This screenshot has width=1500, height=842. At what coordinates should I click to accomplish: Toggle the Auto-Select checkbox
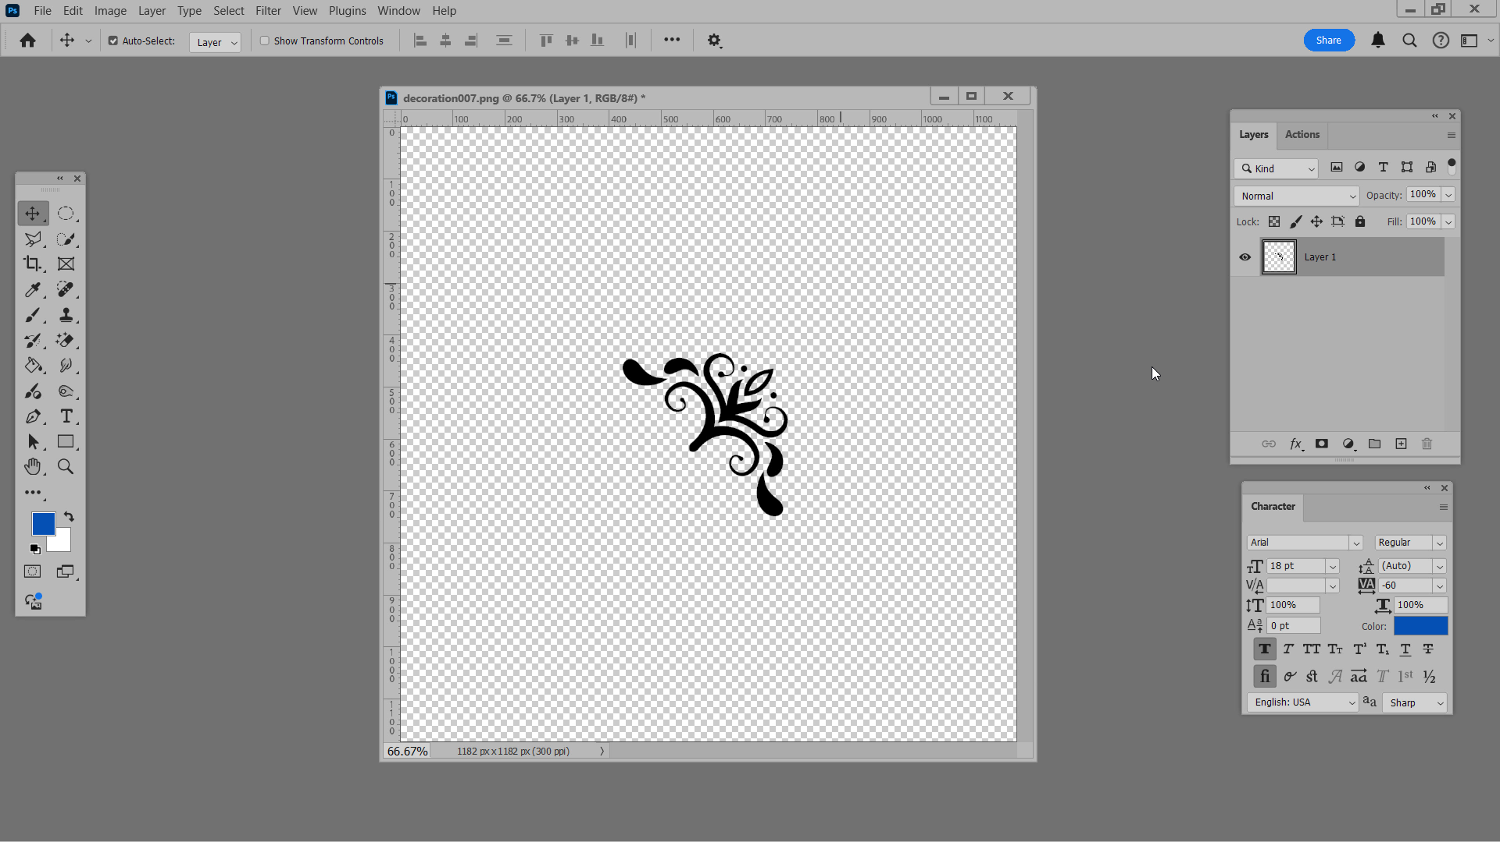point(113,41)
